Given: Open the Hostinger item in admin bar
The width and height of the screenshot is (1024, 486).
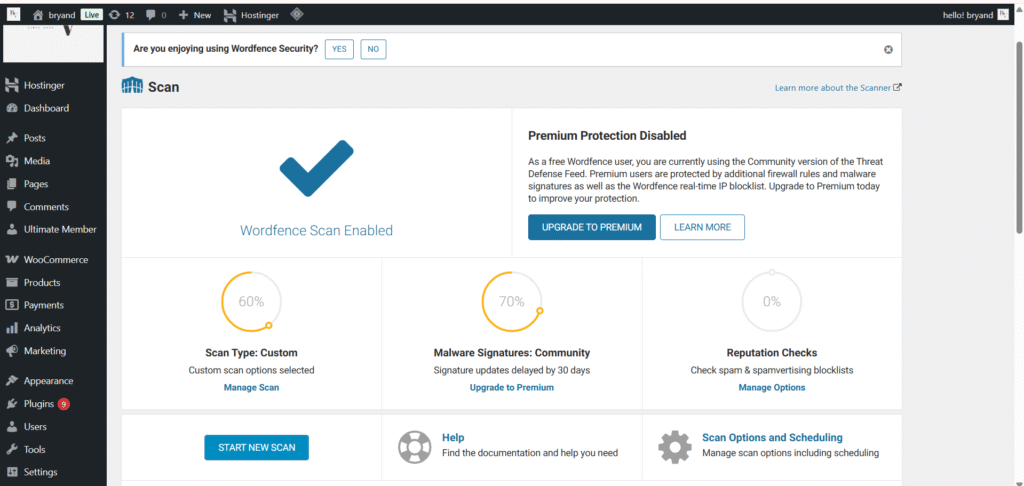Looking at the screenshot, I should pyautogui.click(x=251, y=15).
